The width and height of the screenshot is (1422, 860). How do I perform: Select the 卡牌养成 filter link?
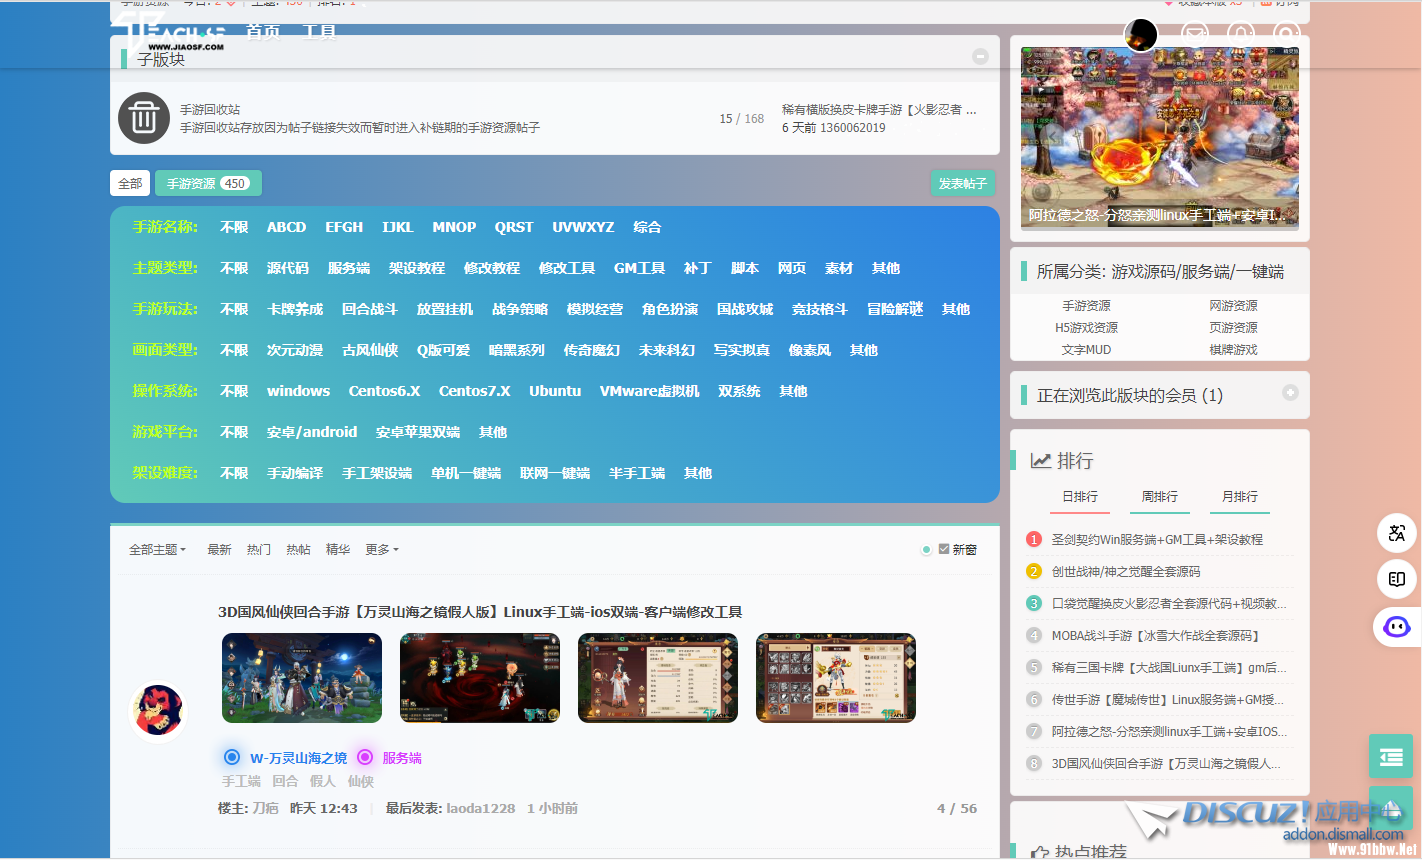click(x=295, y=310)
